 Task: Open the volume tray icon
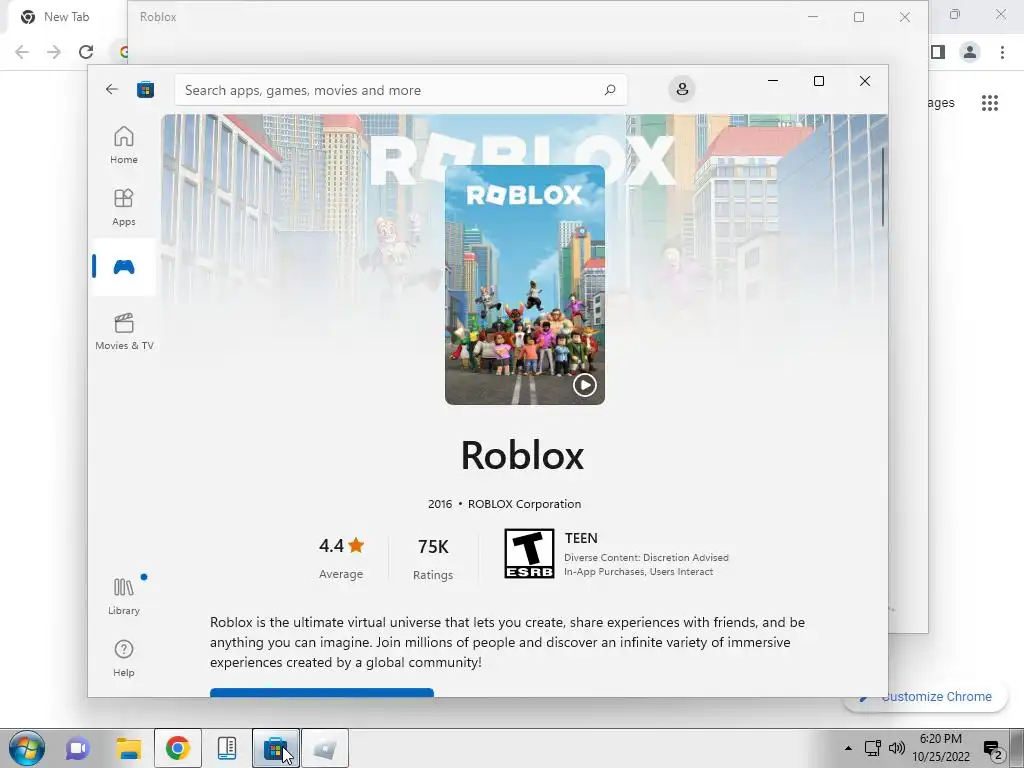click(897, 748)
